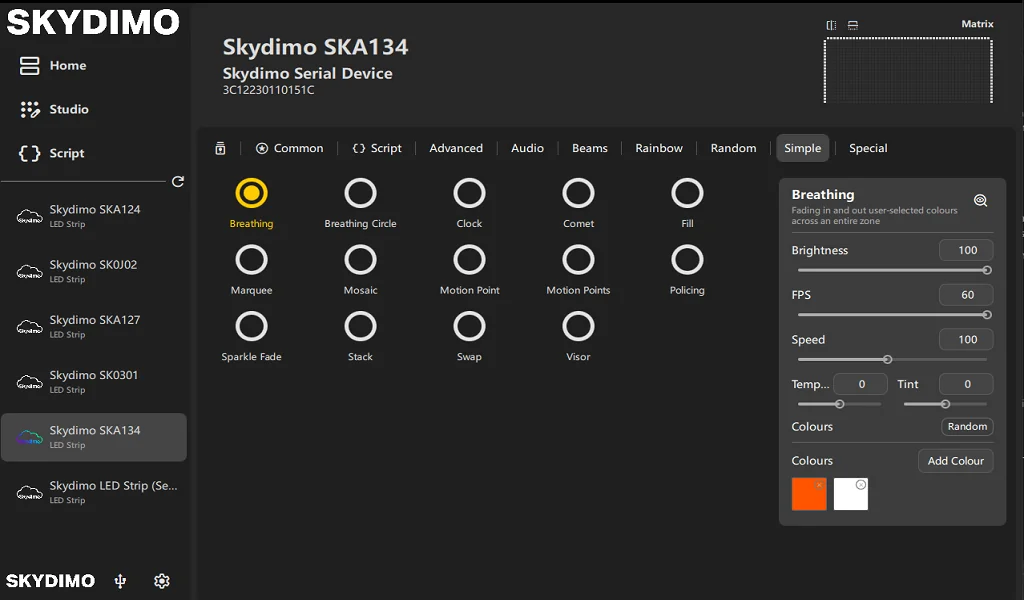Switch to the Rainbow tab
Viewport: 1024px width, 600px height.
click(x=659, y=148)
